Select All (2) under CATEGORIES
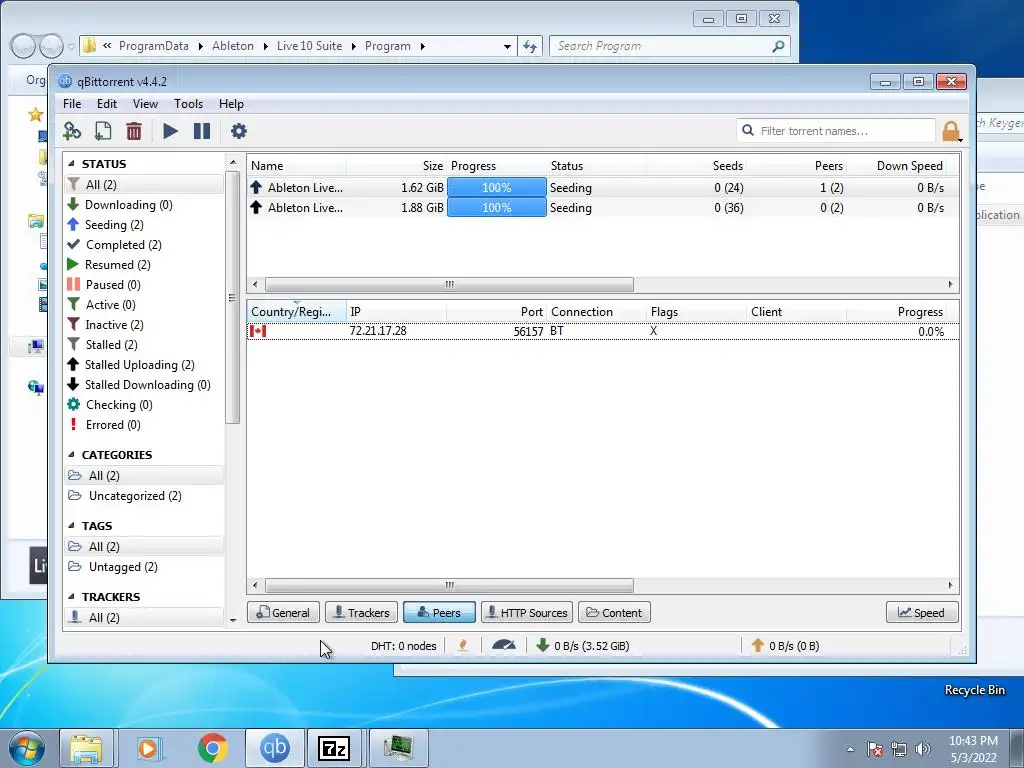This screenshot has height=768, width=1024. click(144, 475)
